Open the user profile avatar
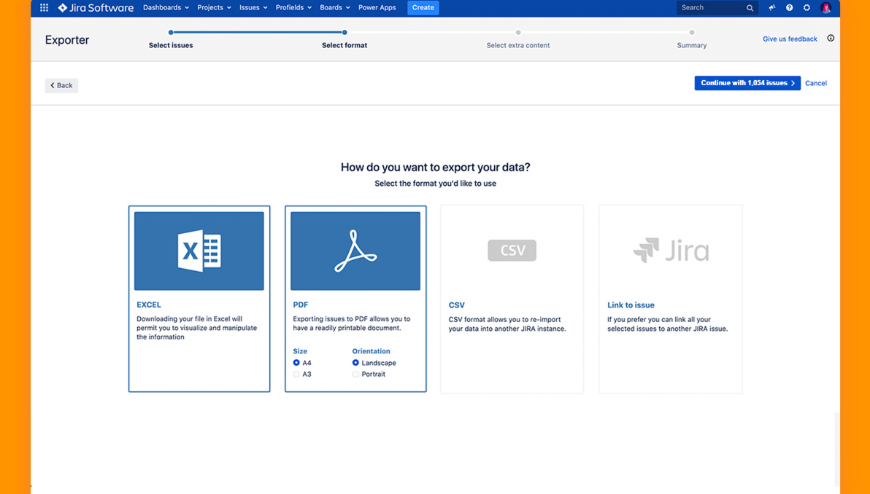This screenshot has height=494, width=870. tap(826, 8)
